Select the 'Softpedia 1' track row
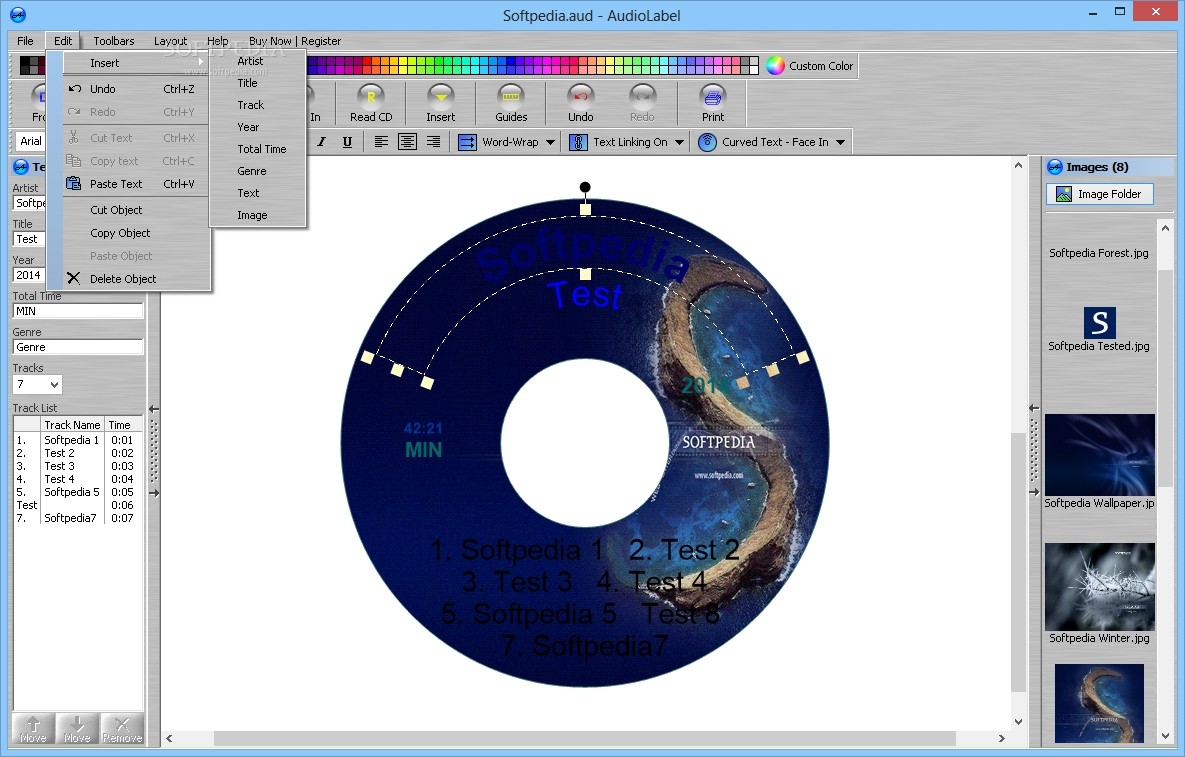1185x757 pixels. (78, 440)
